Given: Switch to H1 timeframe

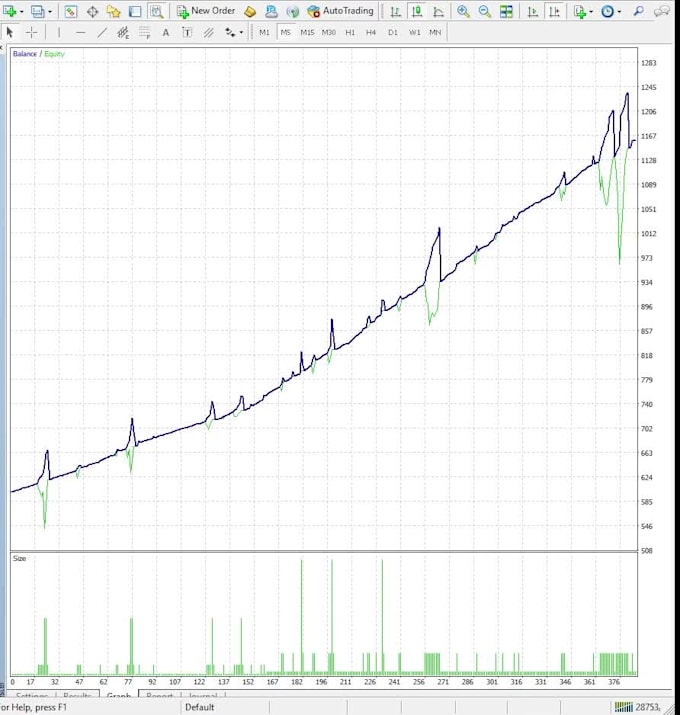Looking at the screenshot, I should [x=350, y=32].
